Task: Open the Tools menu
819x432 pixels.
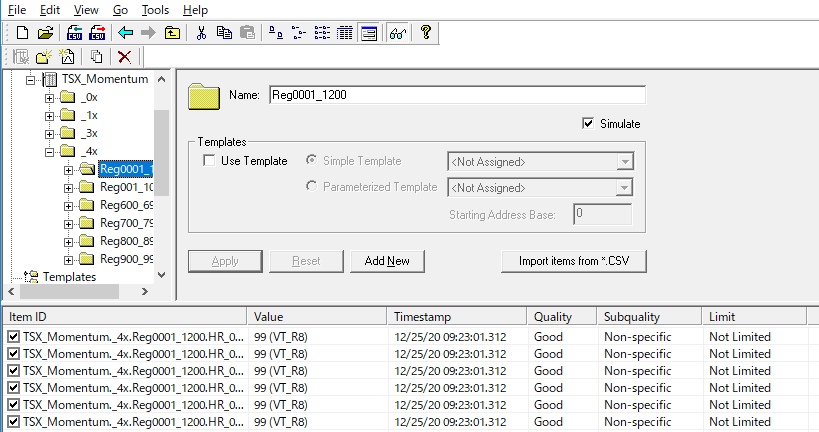Action: [x=155, y=9]
